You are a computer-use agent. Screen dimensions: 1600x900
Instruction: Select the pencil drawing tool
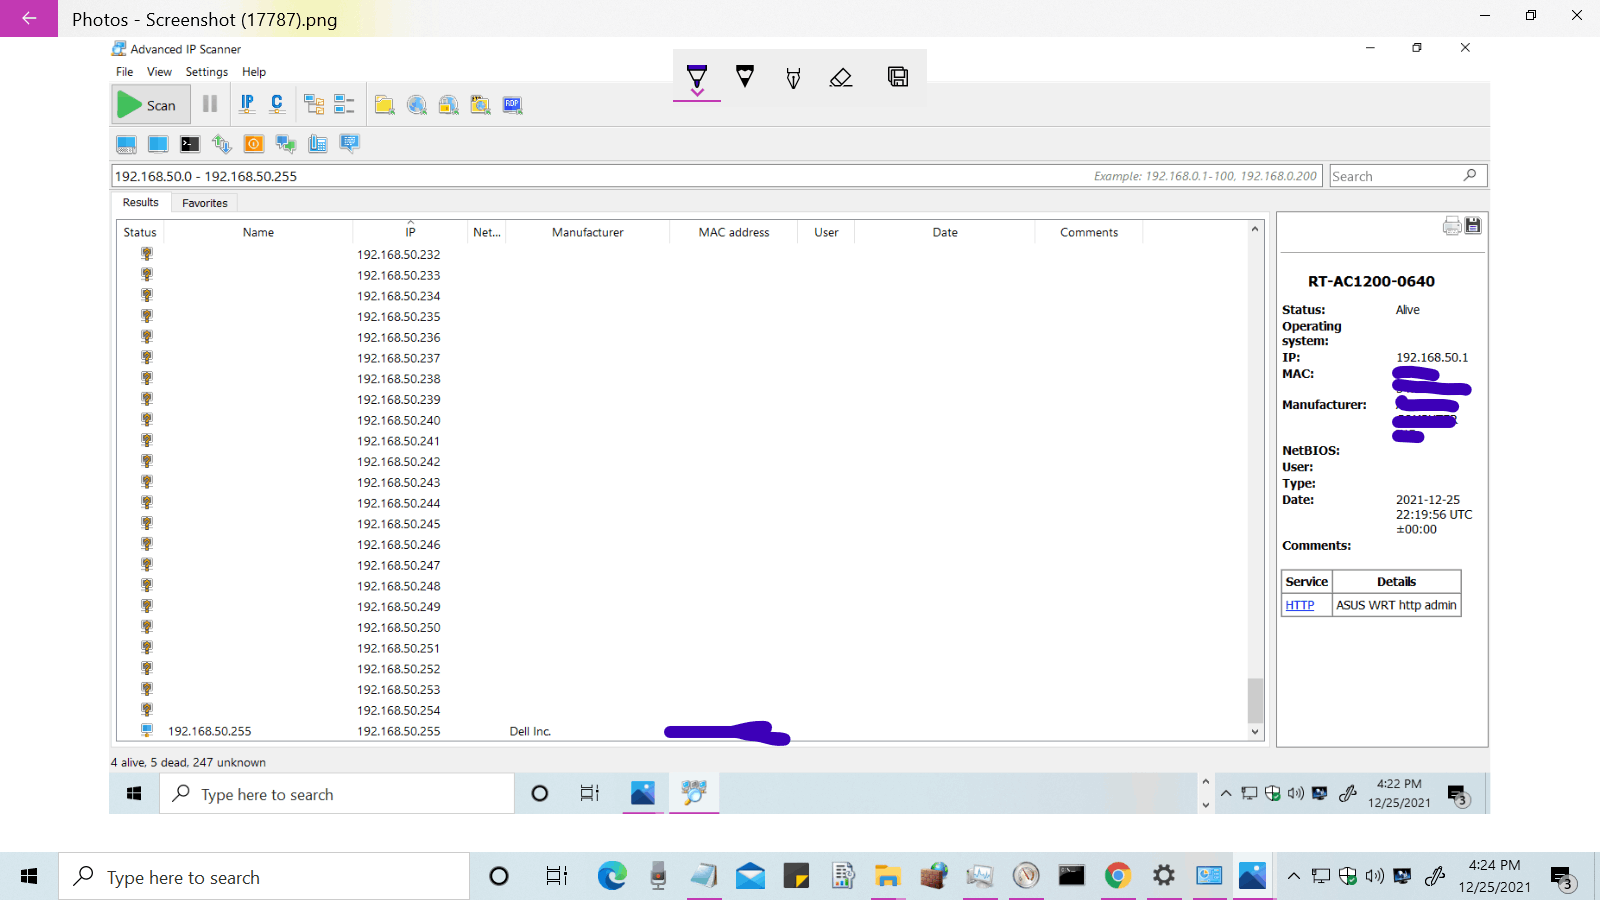coord(745,77)
